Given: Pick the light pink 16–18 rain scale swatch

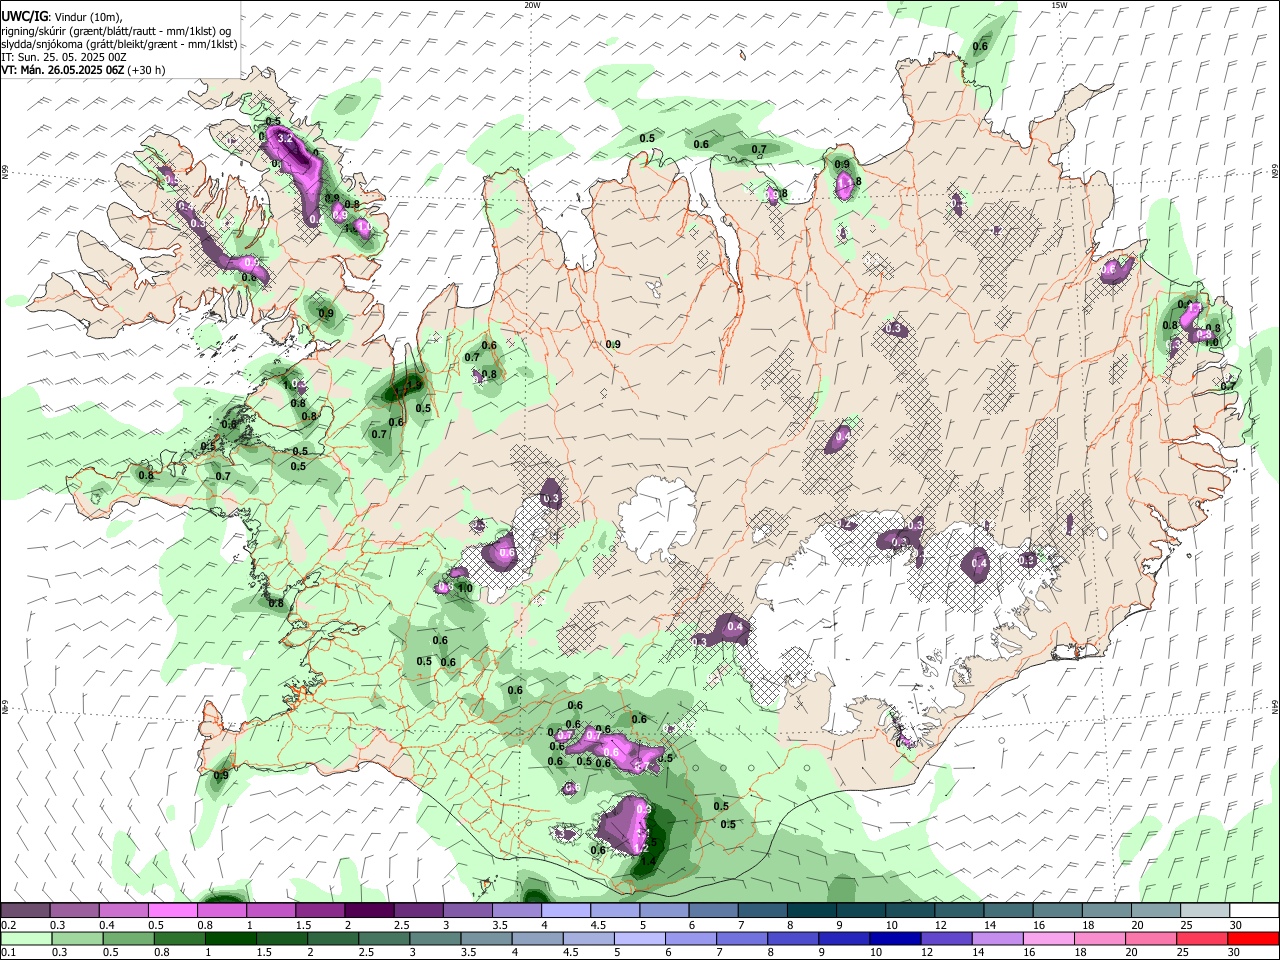Looking at the screenshot, I should [x=1048, y=939].
